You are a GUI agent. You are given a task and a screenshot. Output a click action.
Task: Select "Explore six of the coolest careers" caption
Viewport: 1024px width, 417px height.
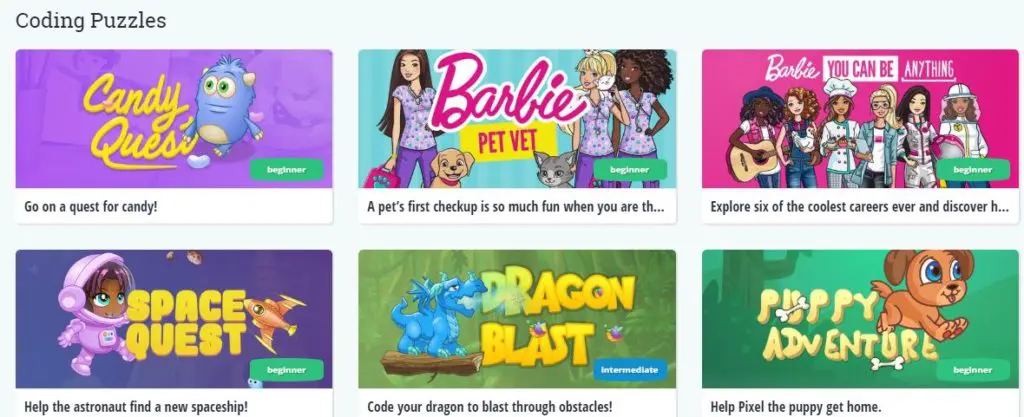[x=859, y=207]
